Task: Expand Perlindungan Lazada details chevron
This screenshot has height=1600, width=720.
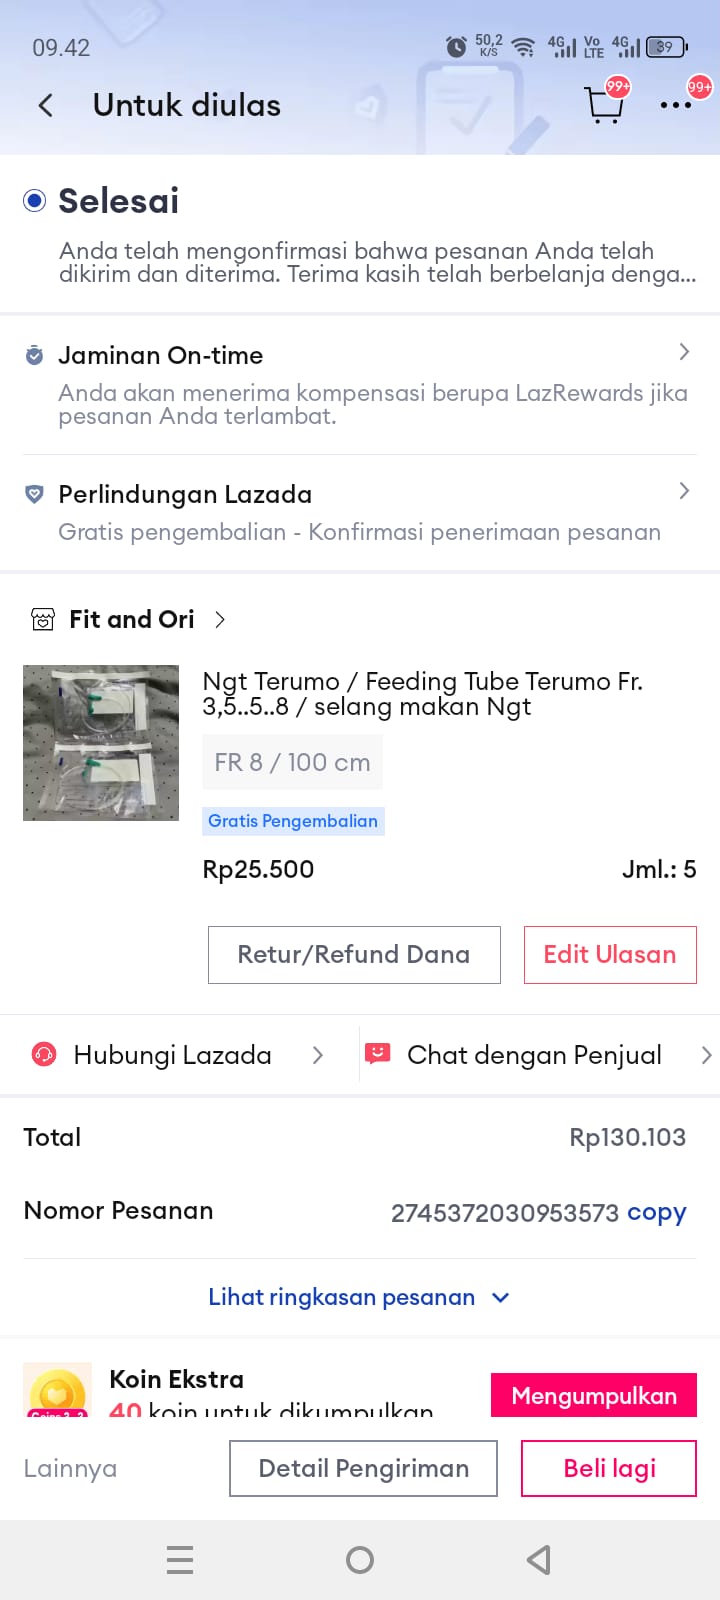Action: pos(684,491)
